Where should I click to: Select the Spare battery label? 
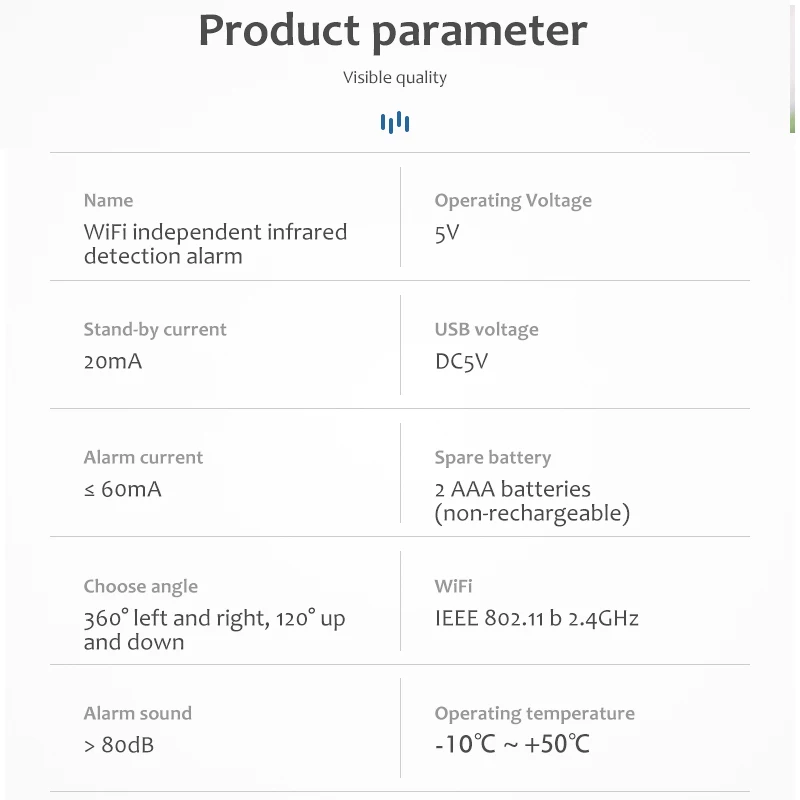pyautogui.click(x=492, y=458)
